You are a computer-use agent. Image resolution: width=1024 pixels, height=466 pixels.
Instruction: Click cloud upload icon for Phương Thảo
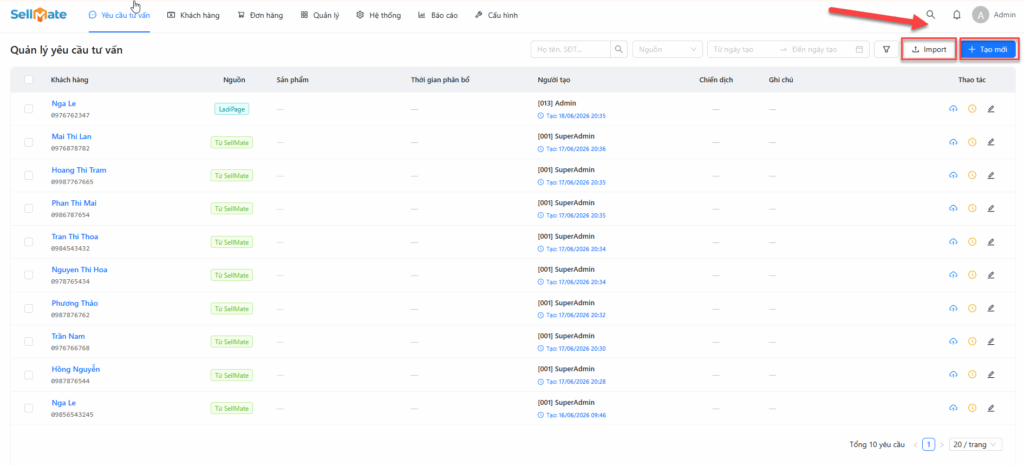point(953,308)
